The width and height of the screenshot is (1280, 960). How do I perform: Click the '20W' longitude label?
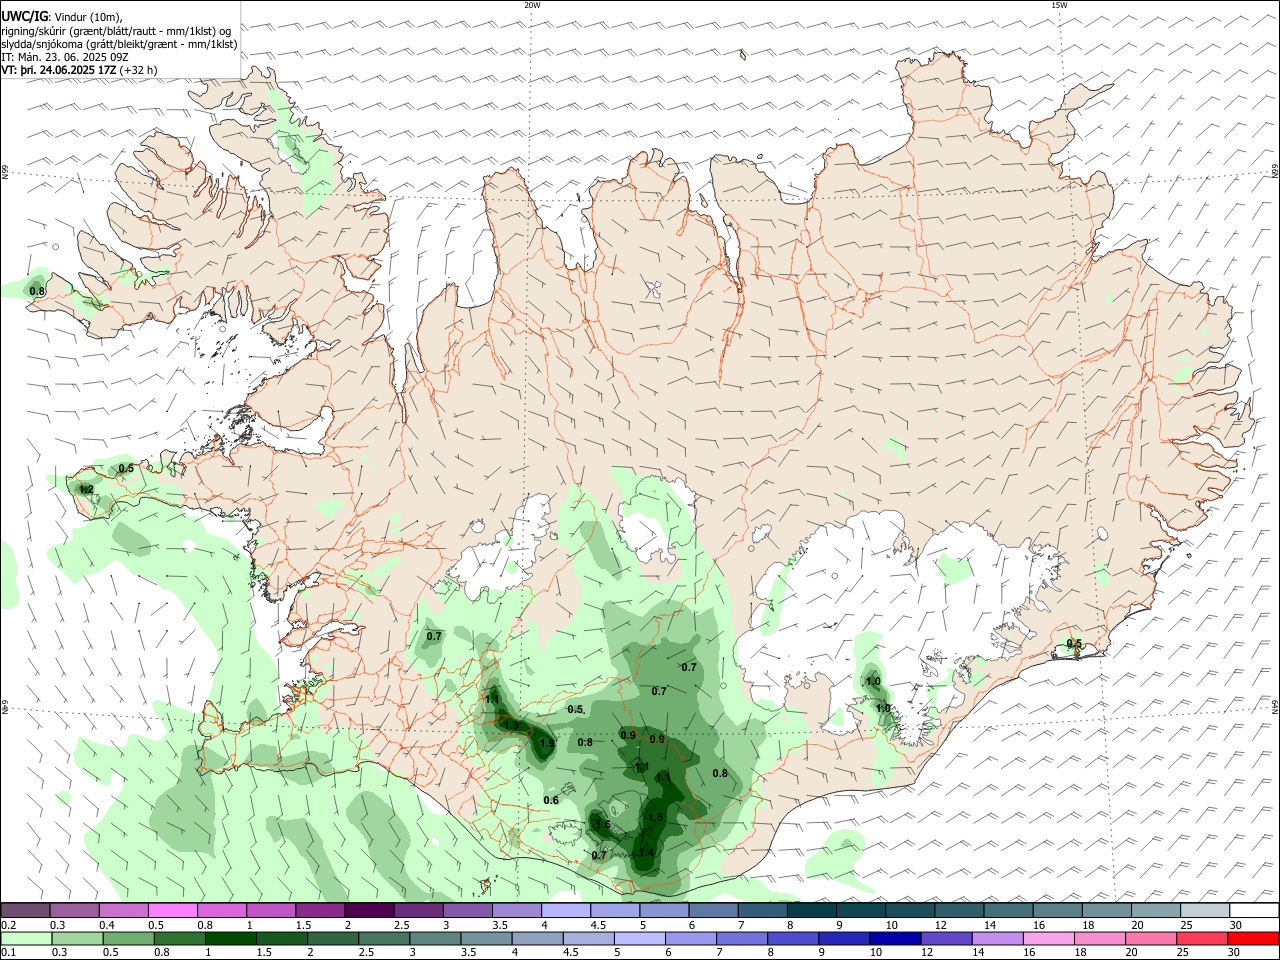532,5
